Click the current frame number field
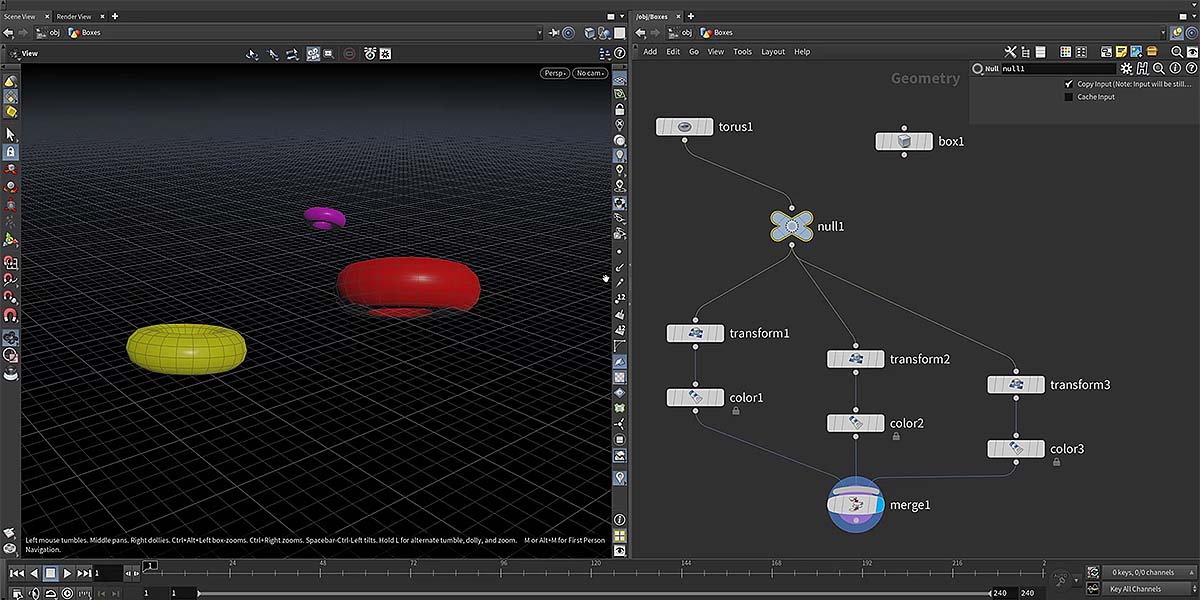This screenshot has height=600, width=1200. point(108,574)
